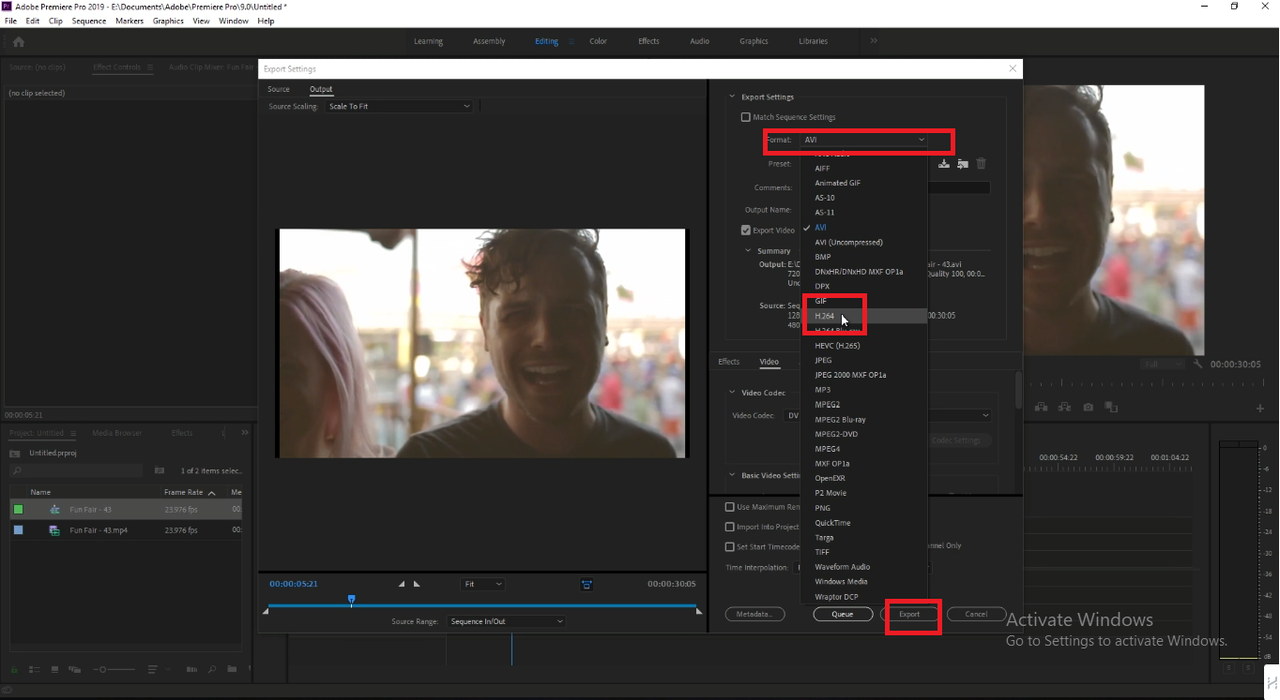Collapse the Summary section
The width and height of the screenshot is (1280, 700).
coord(749,251)
